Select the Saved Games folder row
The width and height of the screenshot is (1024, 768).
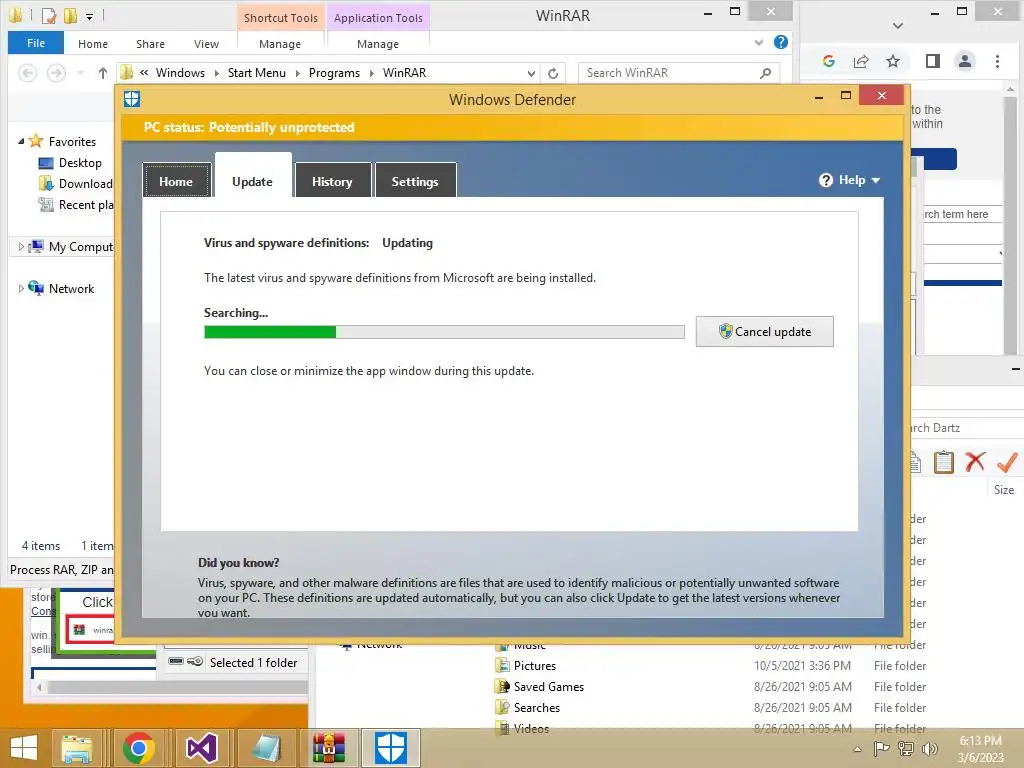point(711,686)
